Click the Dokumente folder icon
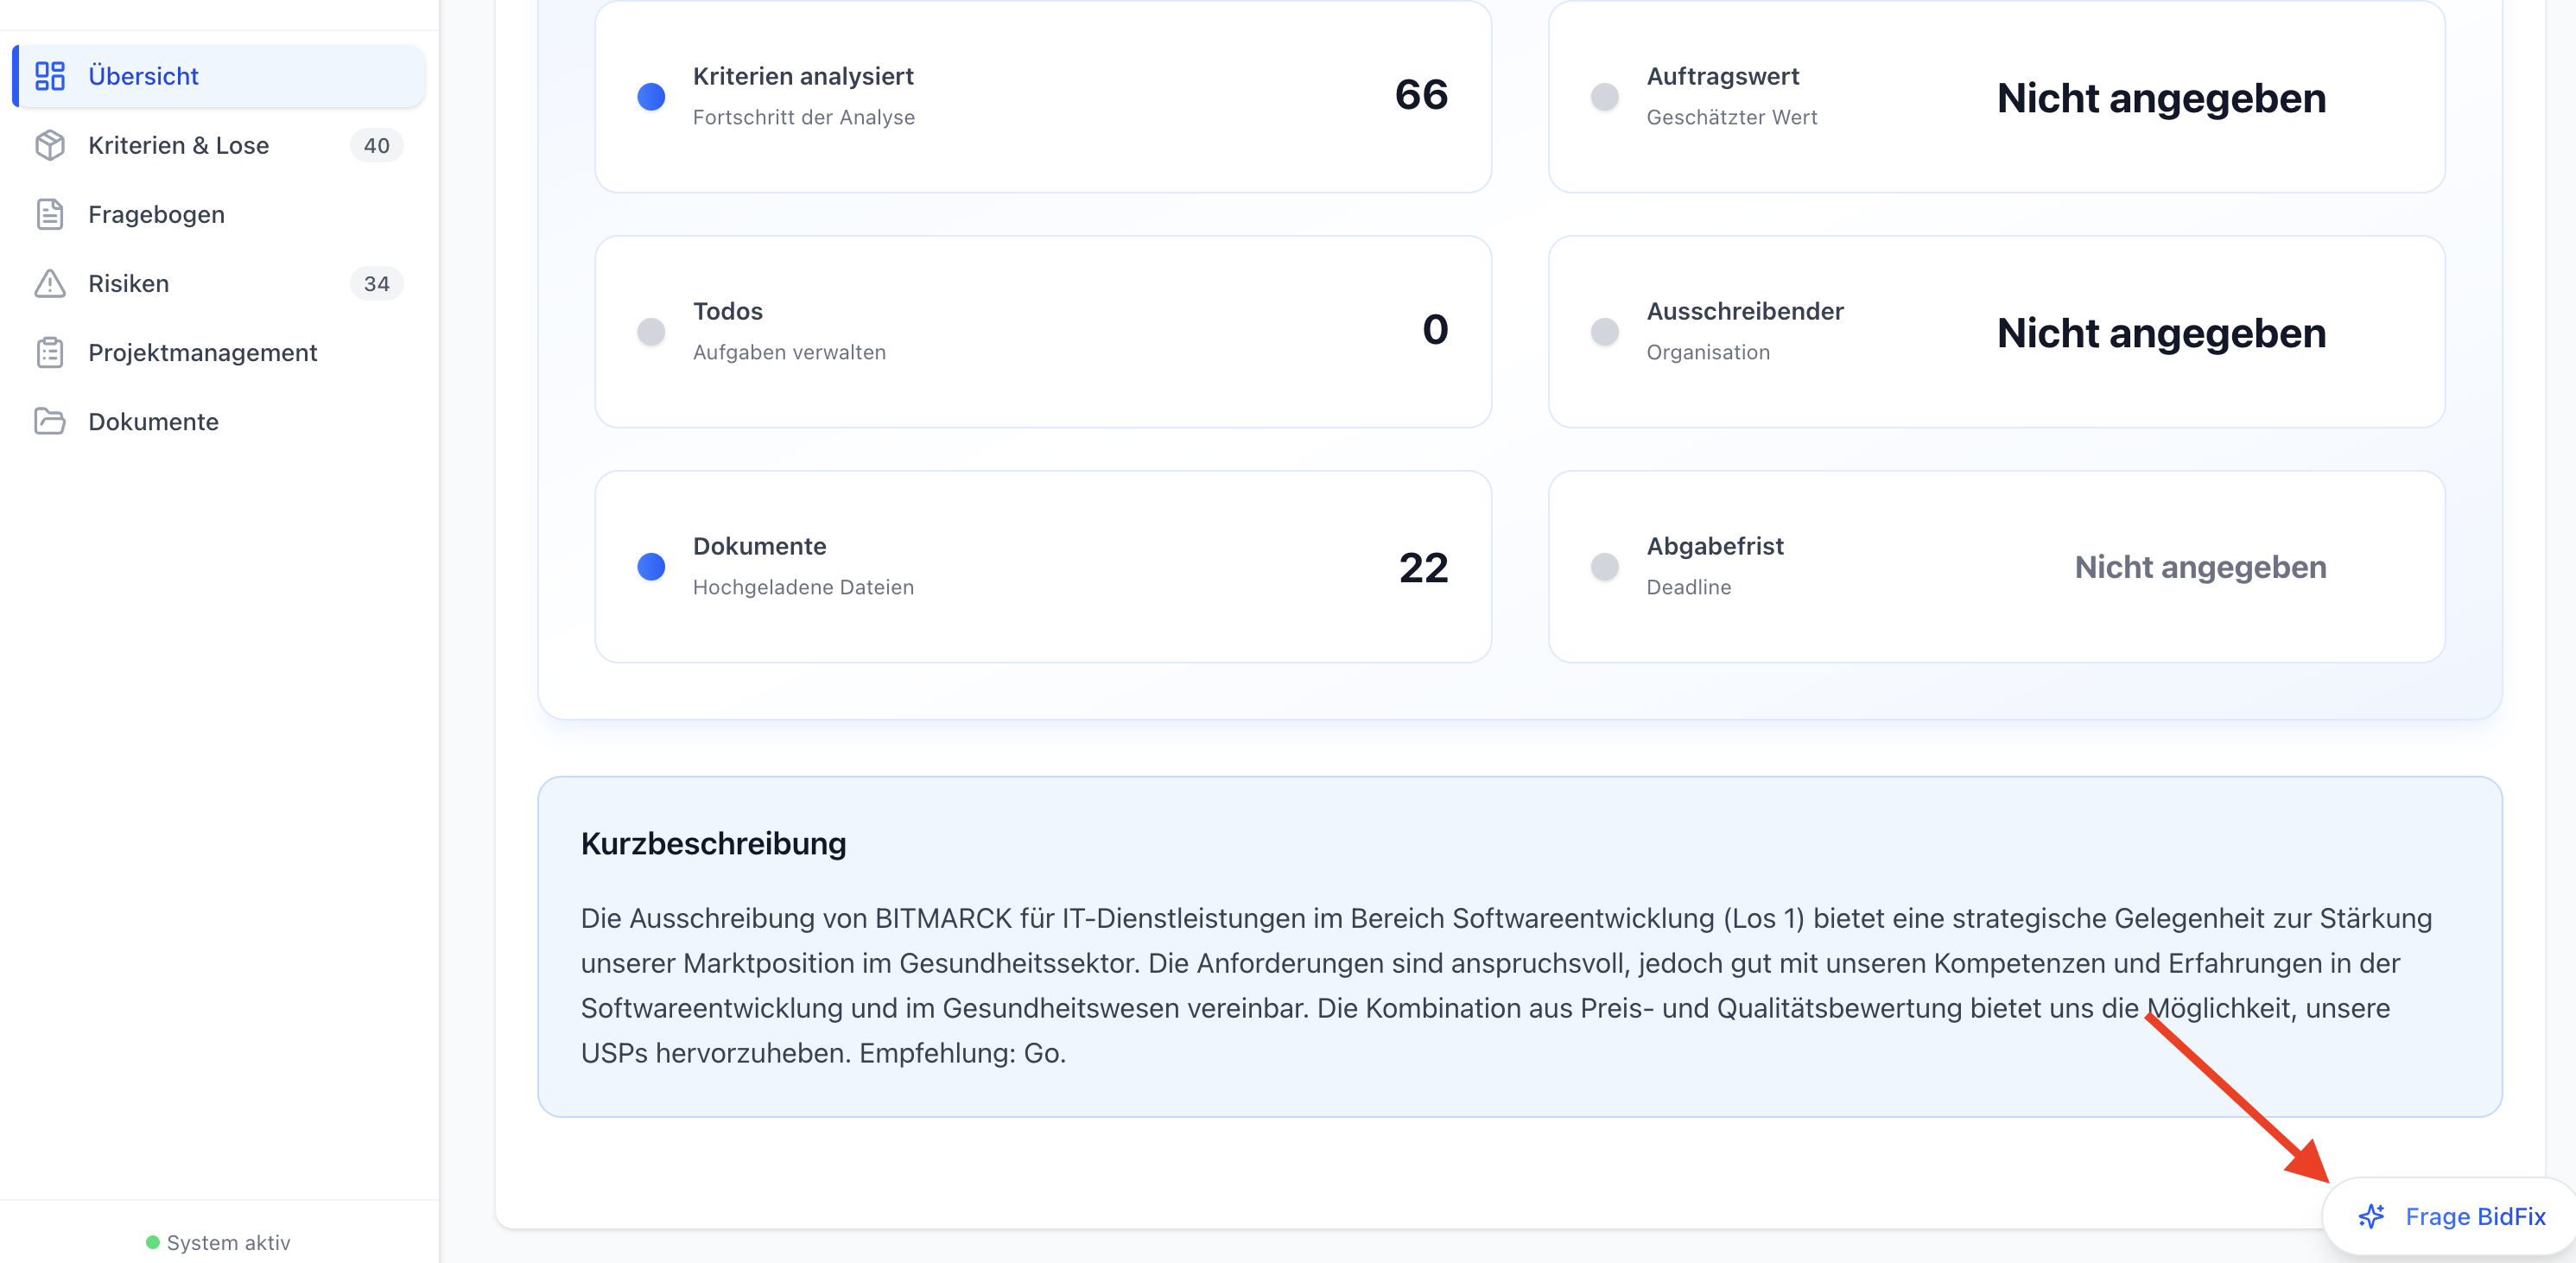 [50, 421]
